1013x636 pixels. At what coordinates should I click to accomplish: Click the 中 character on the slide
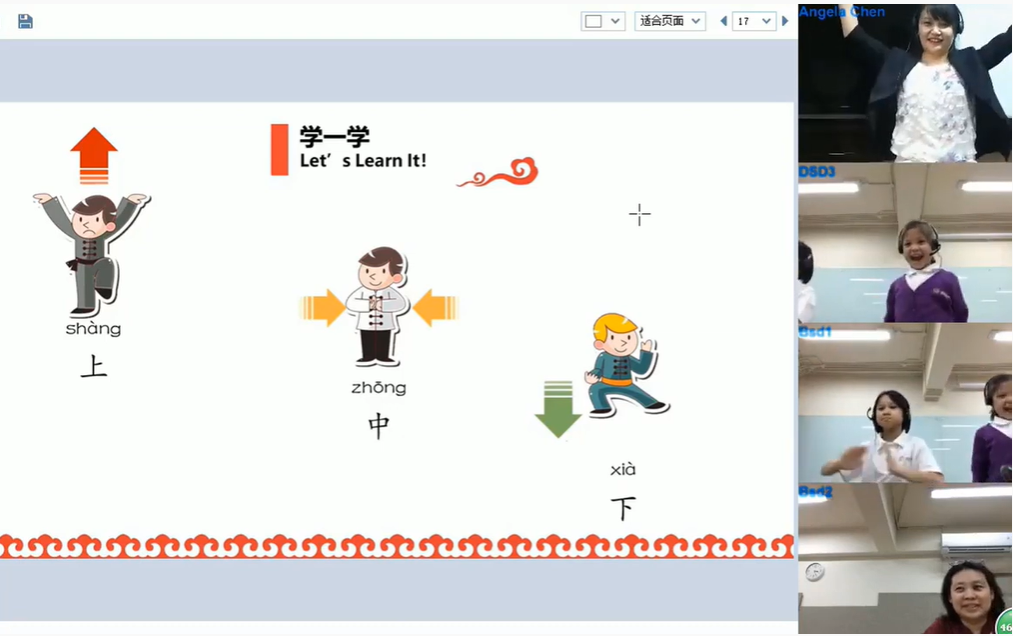[x=379, y=426]
